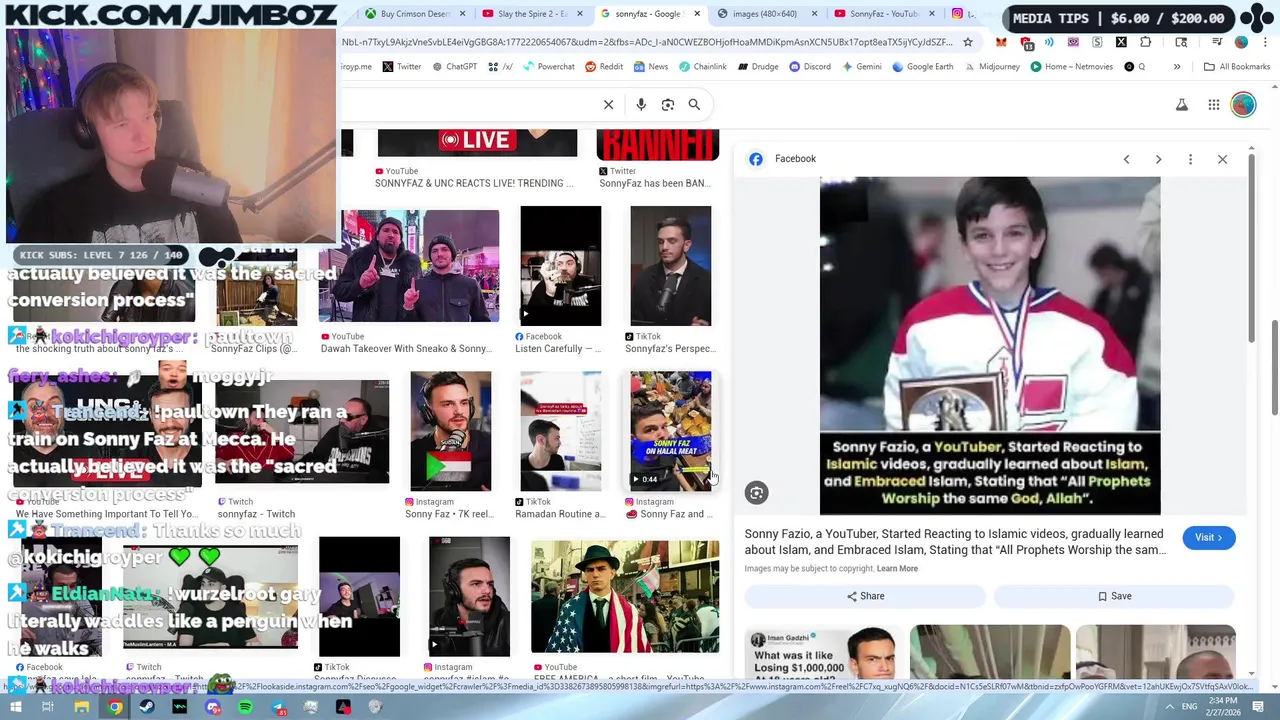This screenshot has width=1280, height=720.
Task: Open the Sonny Faz 7K reel thumbnail
Action: [x=450, y=431]
